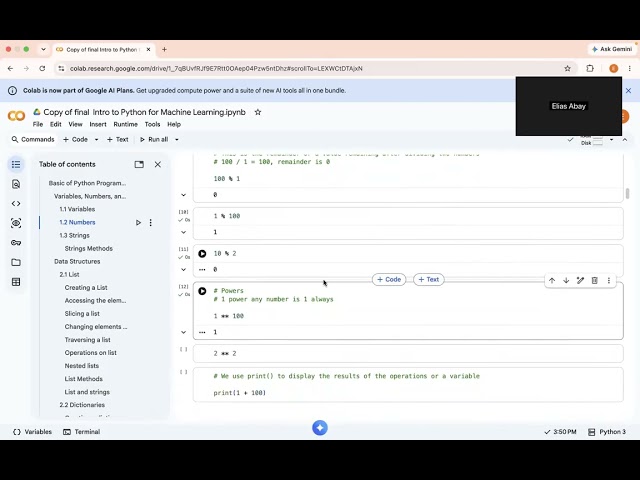Open more cell actions three-dot menu
This screenshot has height=480, width=640.
pos(609,280)
